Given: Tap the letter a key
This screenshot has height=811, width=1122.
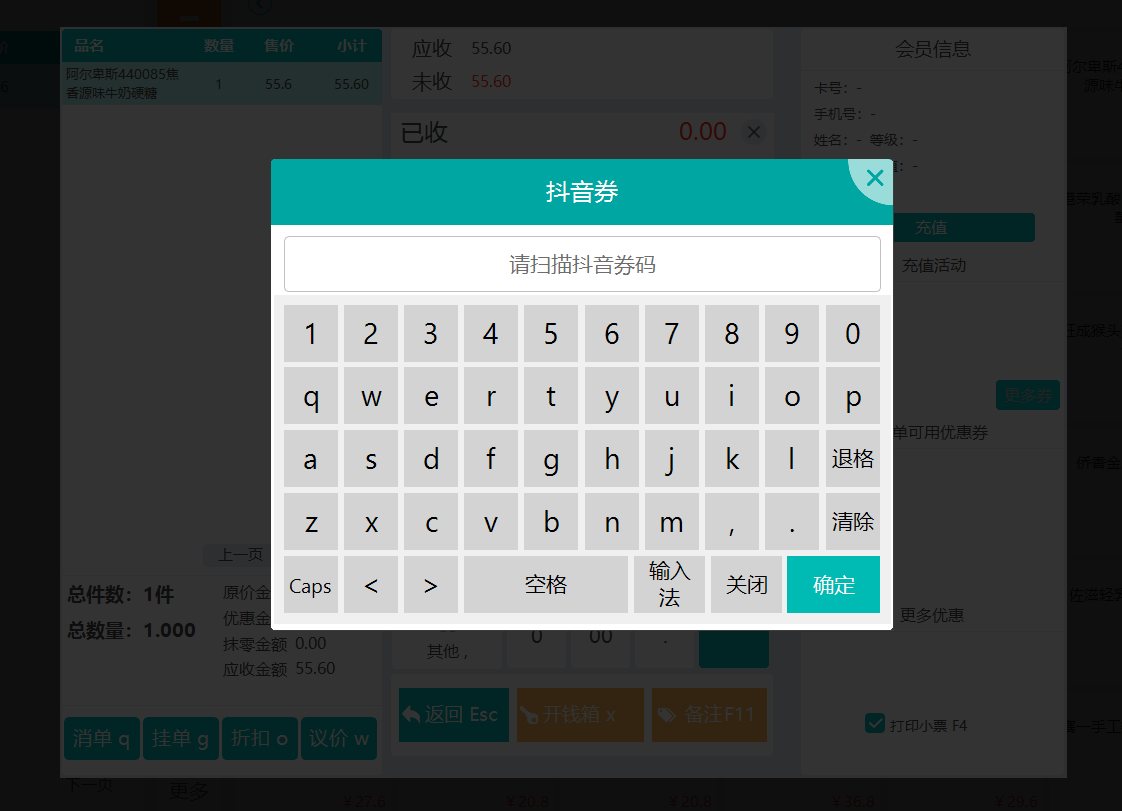Looking at the screenshot, I should tap(311, 459).
